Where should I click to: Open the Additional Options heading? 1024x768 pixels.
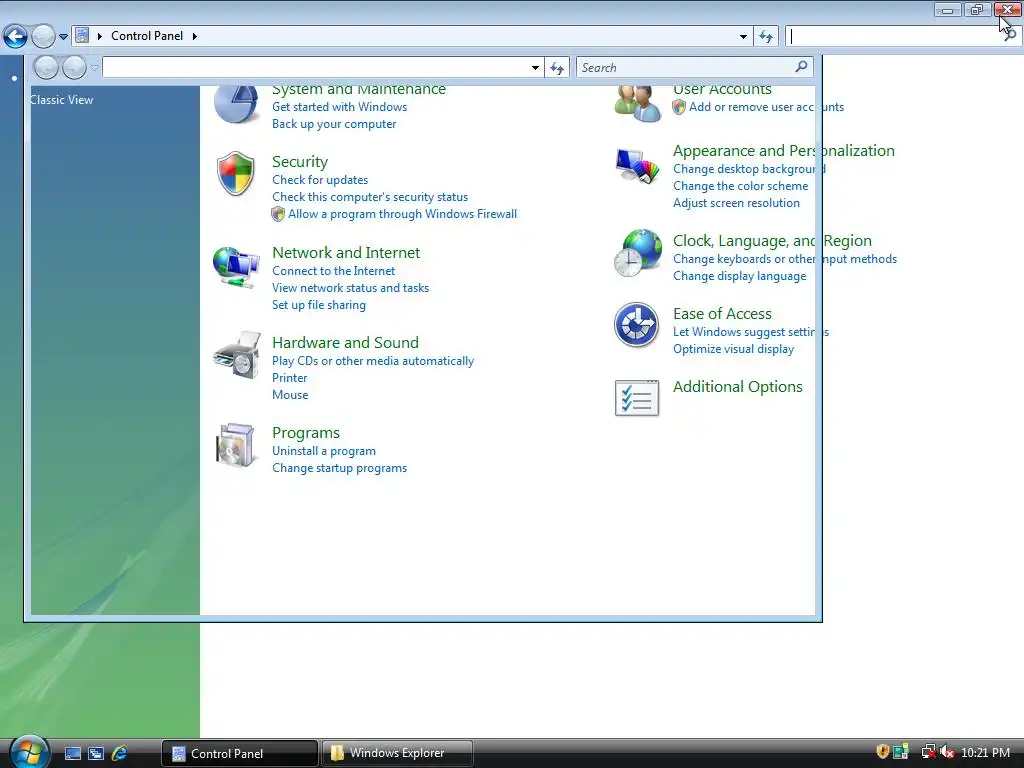(737, 387)
